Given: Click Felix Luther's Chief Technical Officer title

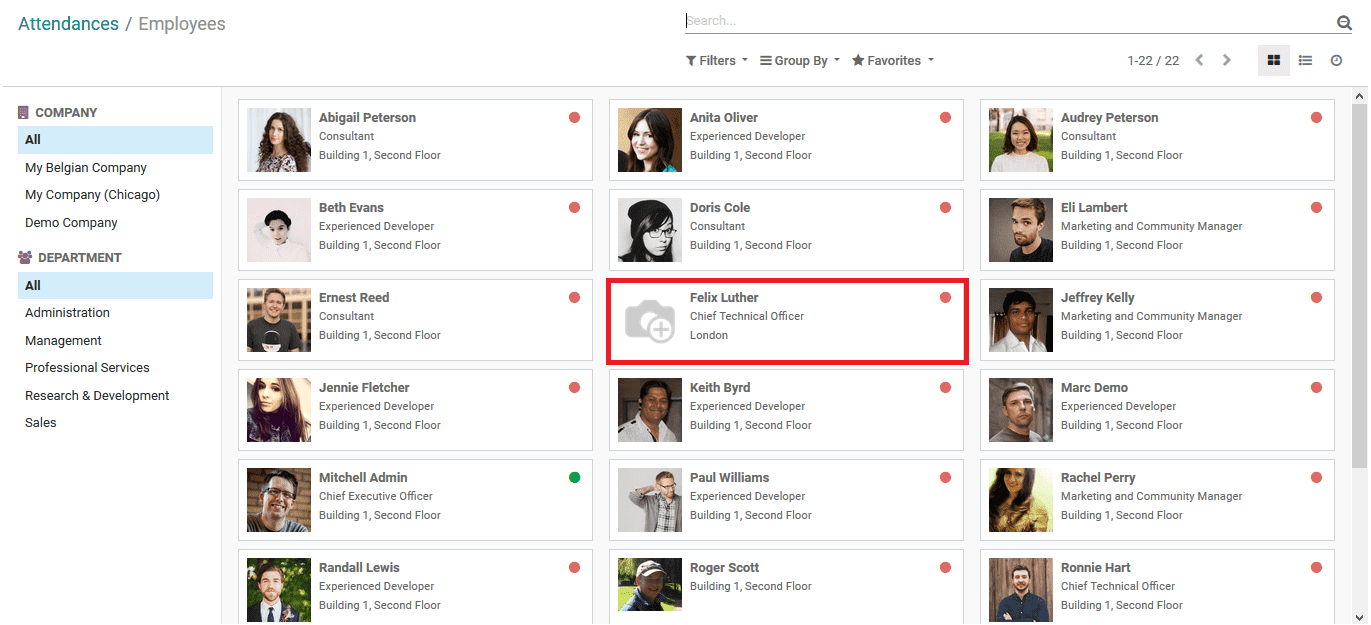Looking at the screenshot, I should click(x=747, y=317).
